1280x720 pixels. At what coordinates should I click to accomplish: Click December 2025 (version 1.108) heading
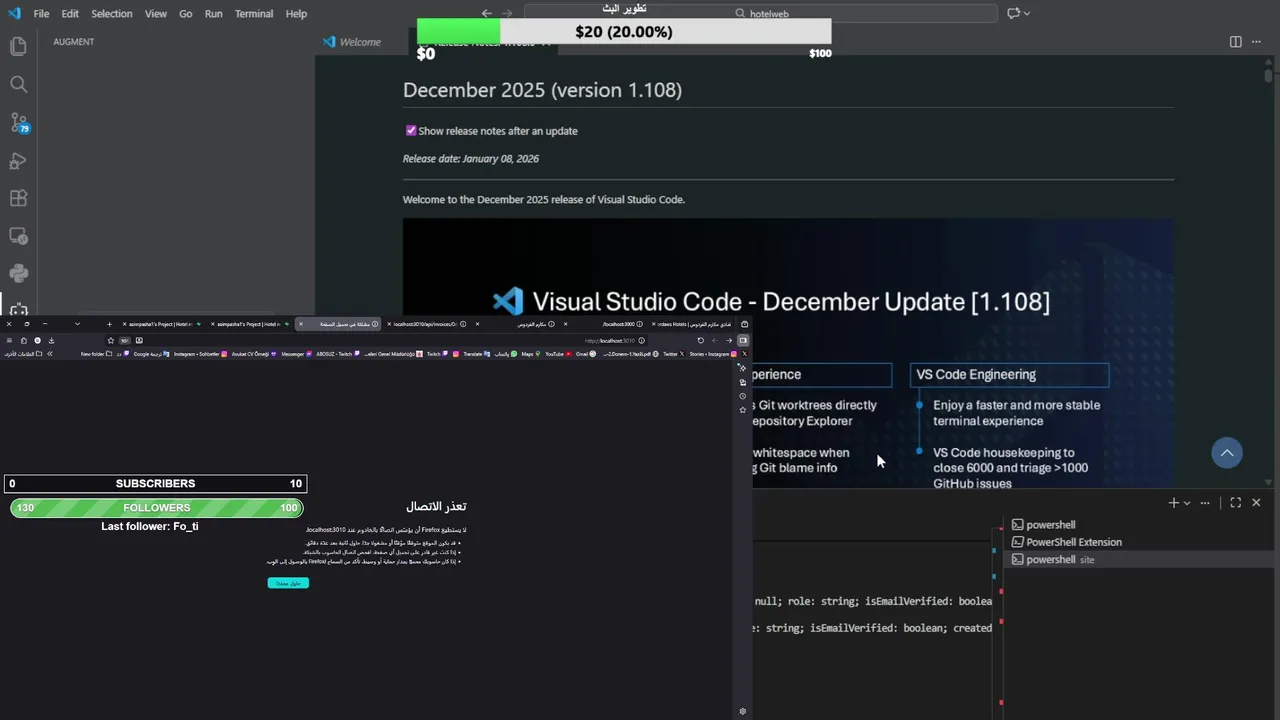[542, 90]
